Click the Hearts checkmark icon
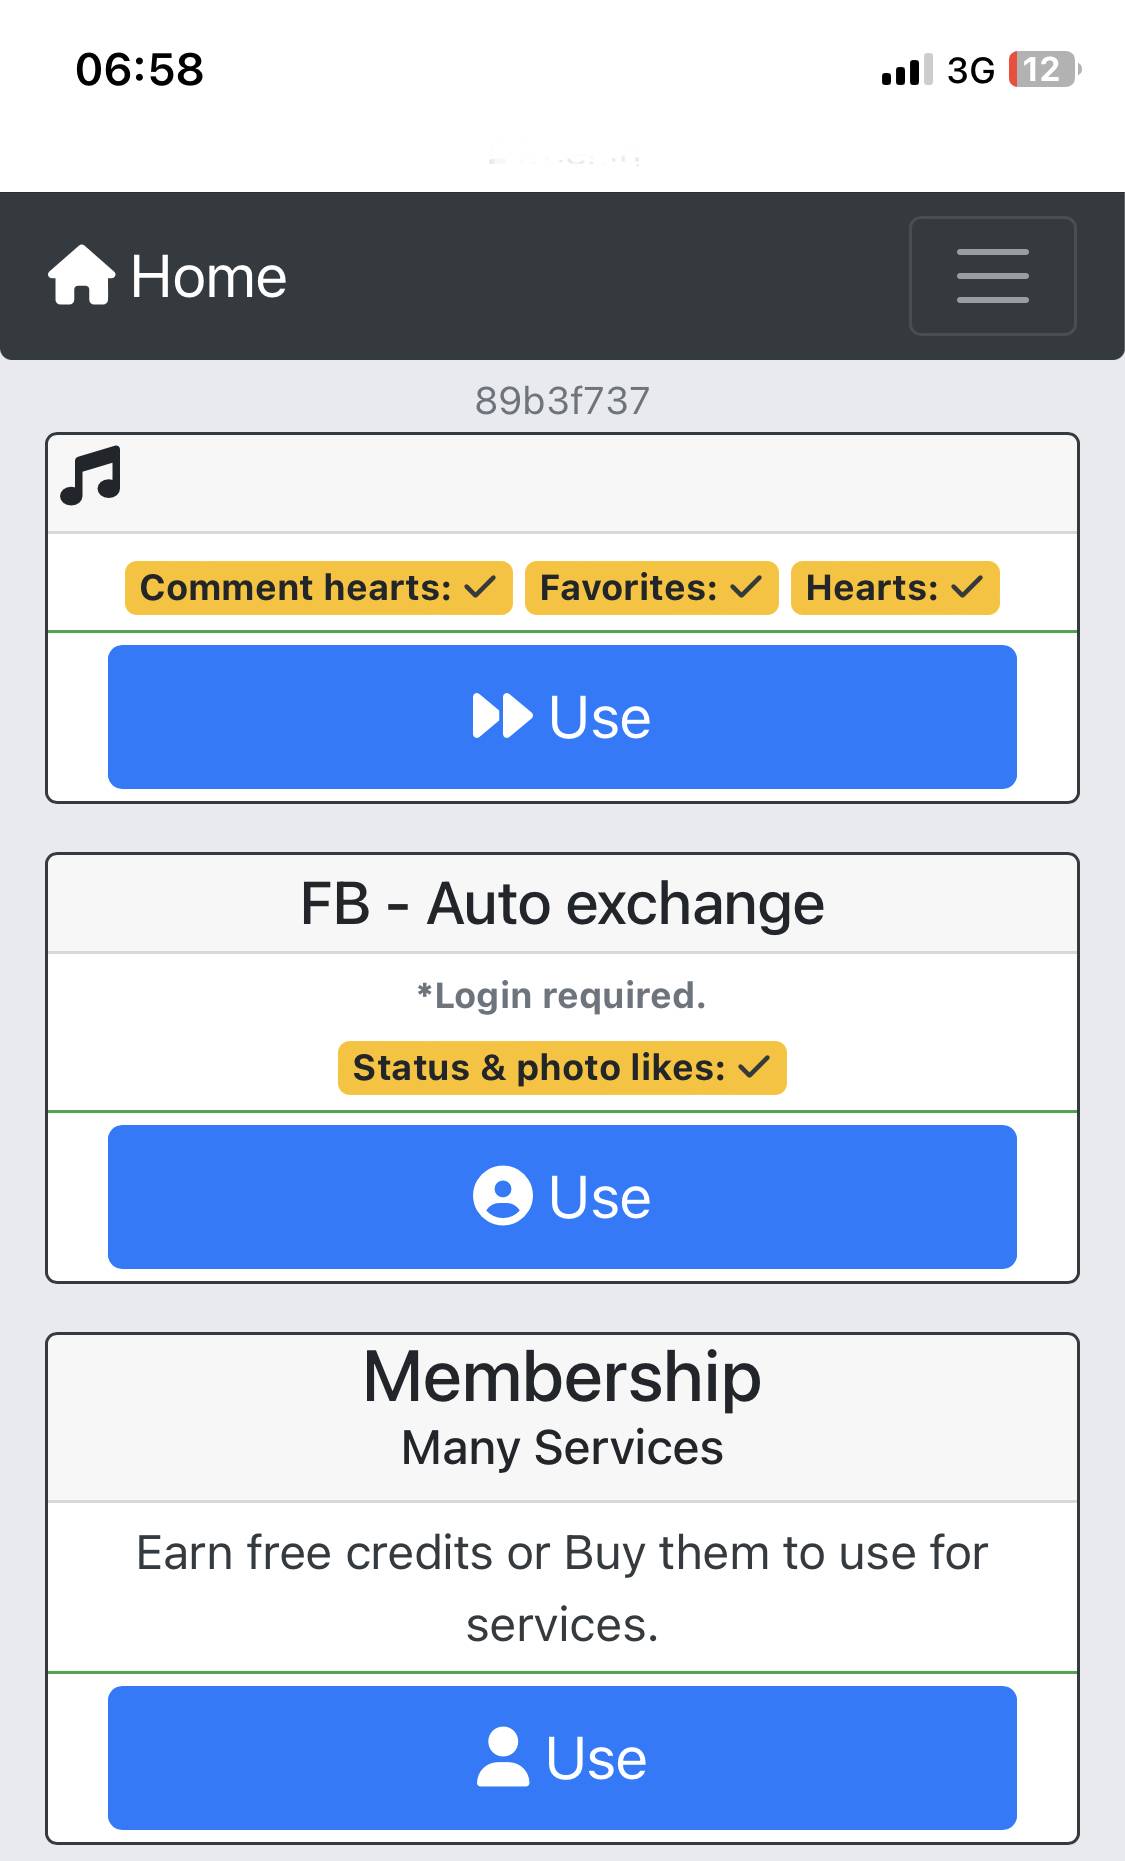This screenshot has width=1125, height=1861. pyautogui.click(x=967, y=587)
